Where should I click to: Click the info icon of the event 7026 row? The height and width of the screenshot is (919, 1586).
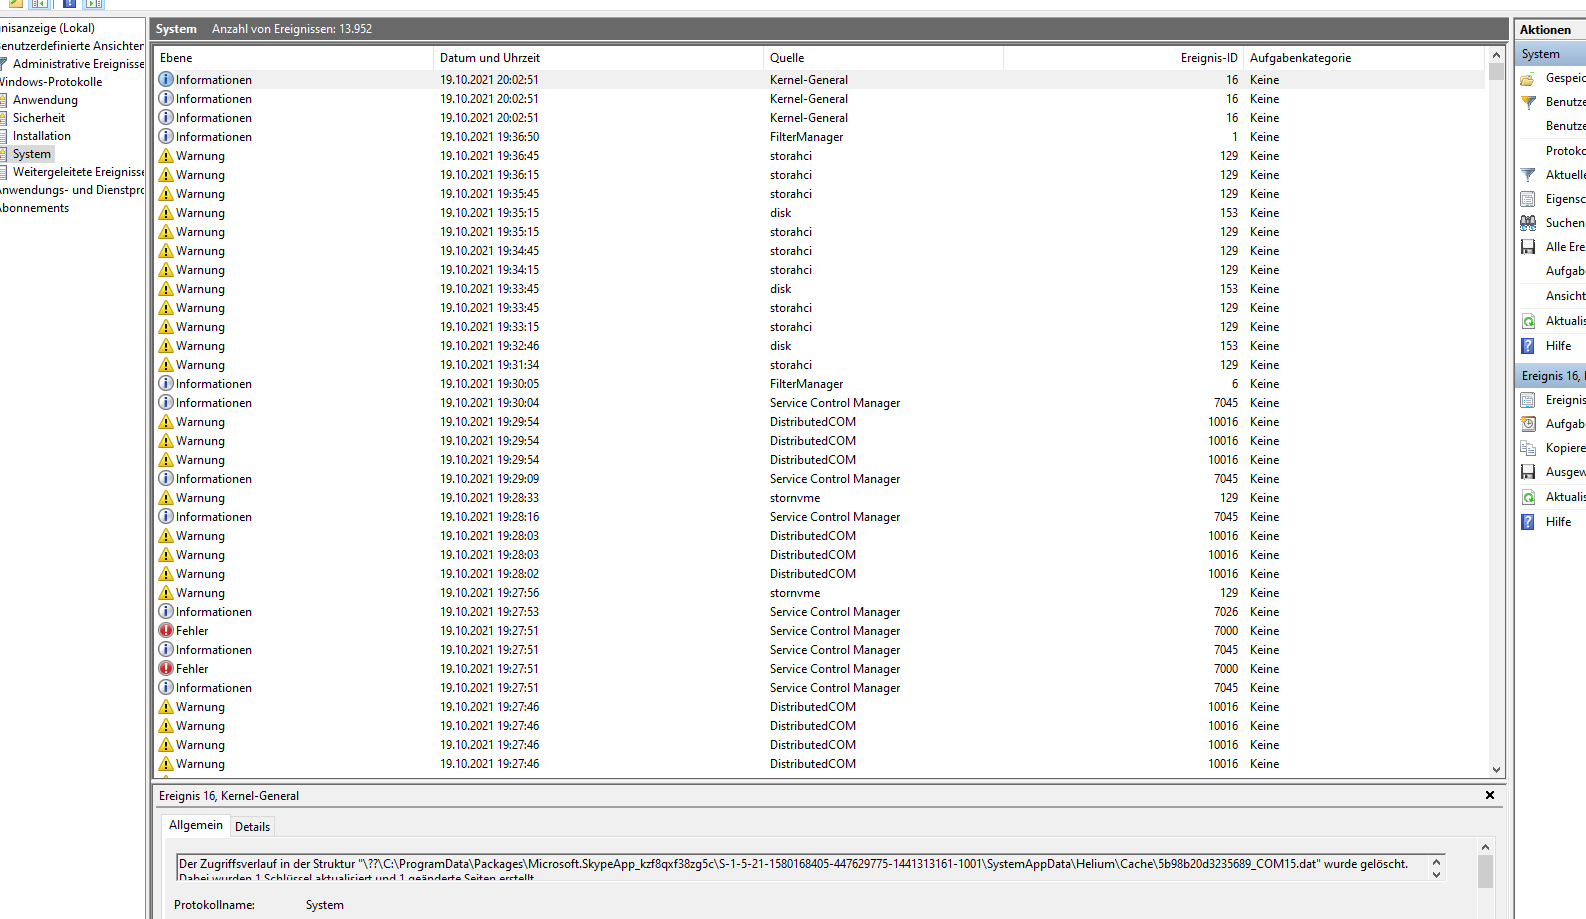click(x=166, y=611)
